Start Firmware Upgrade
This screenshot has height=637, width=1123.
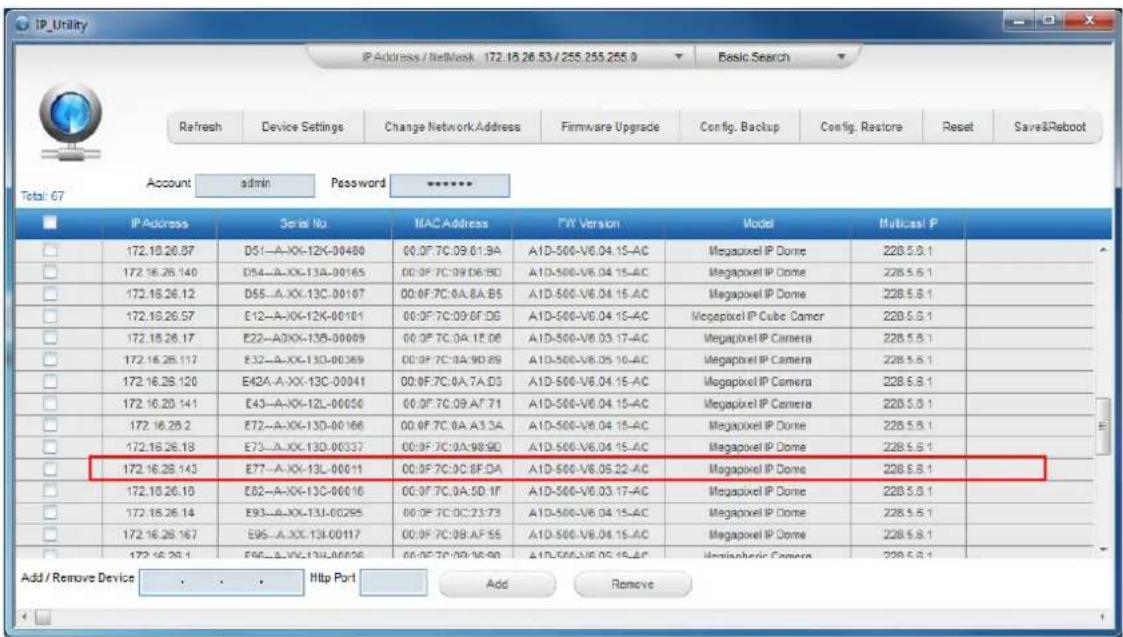coord(610,127)
